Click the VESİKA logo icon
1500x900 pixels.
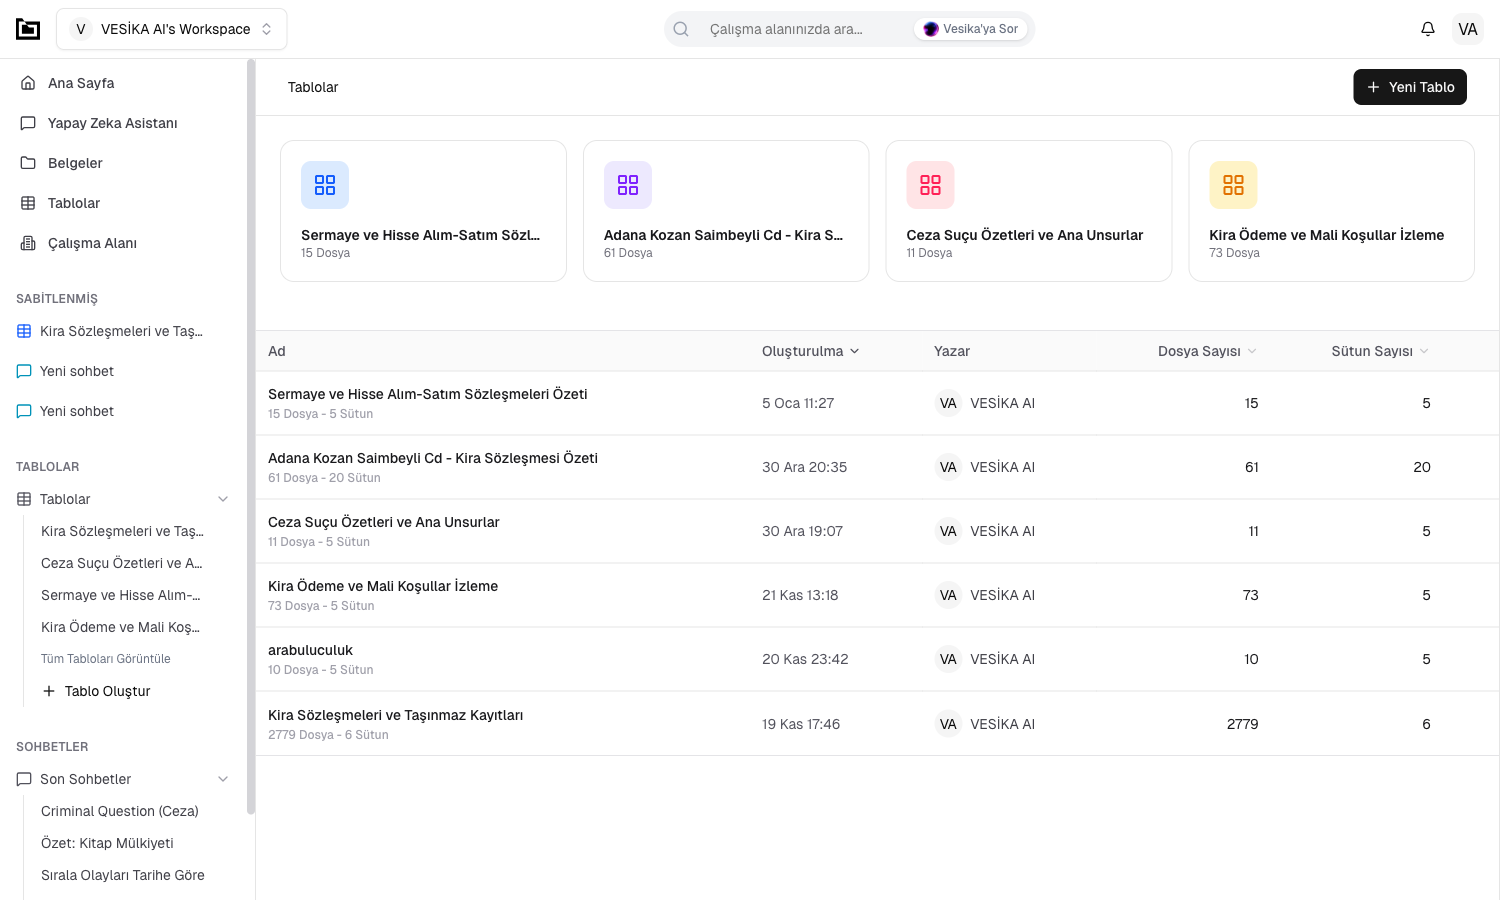(28, 29)
